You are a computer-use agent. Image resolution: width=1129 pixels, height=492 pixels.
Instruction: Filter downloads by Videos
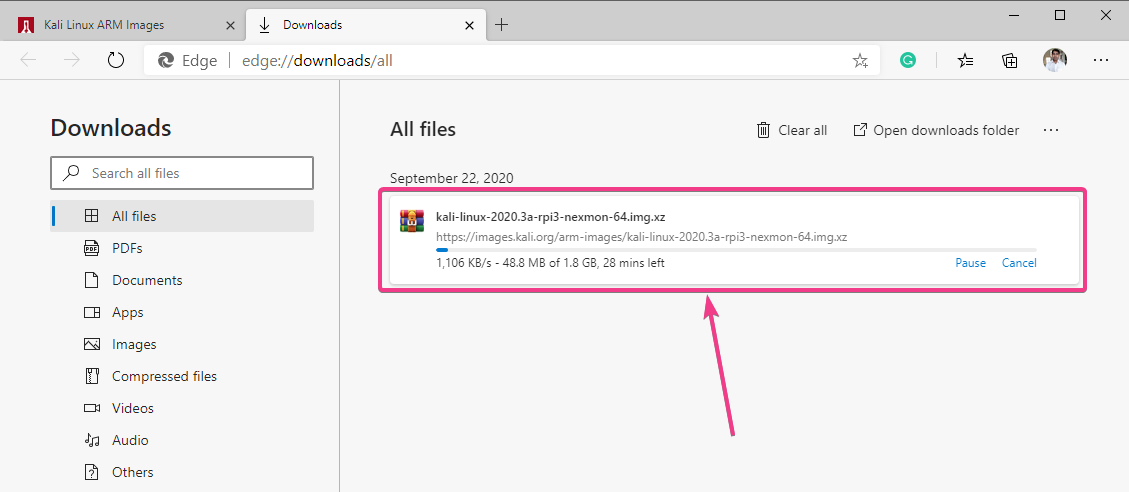tap(182, 408)
